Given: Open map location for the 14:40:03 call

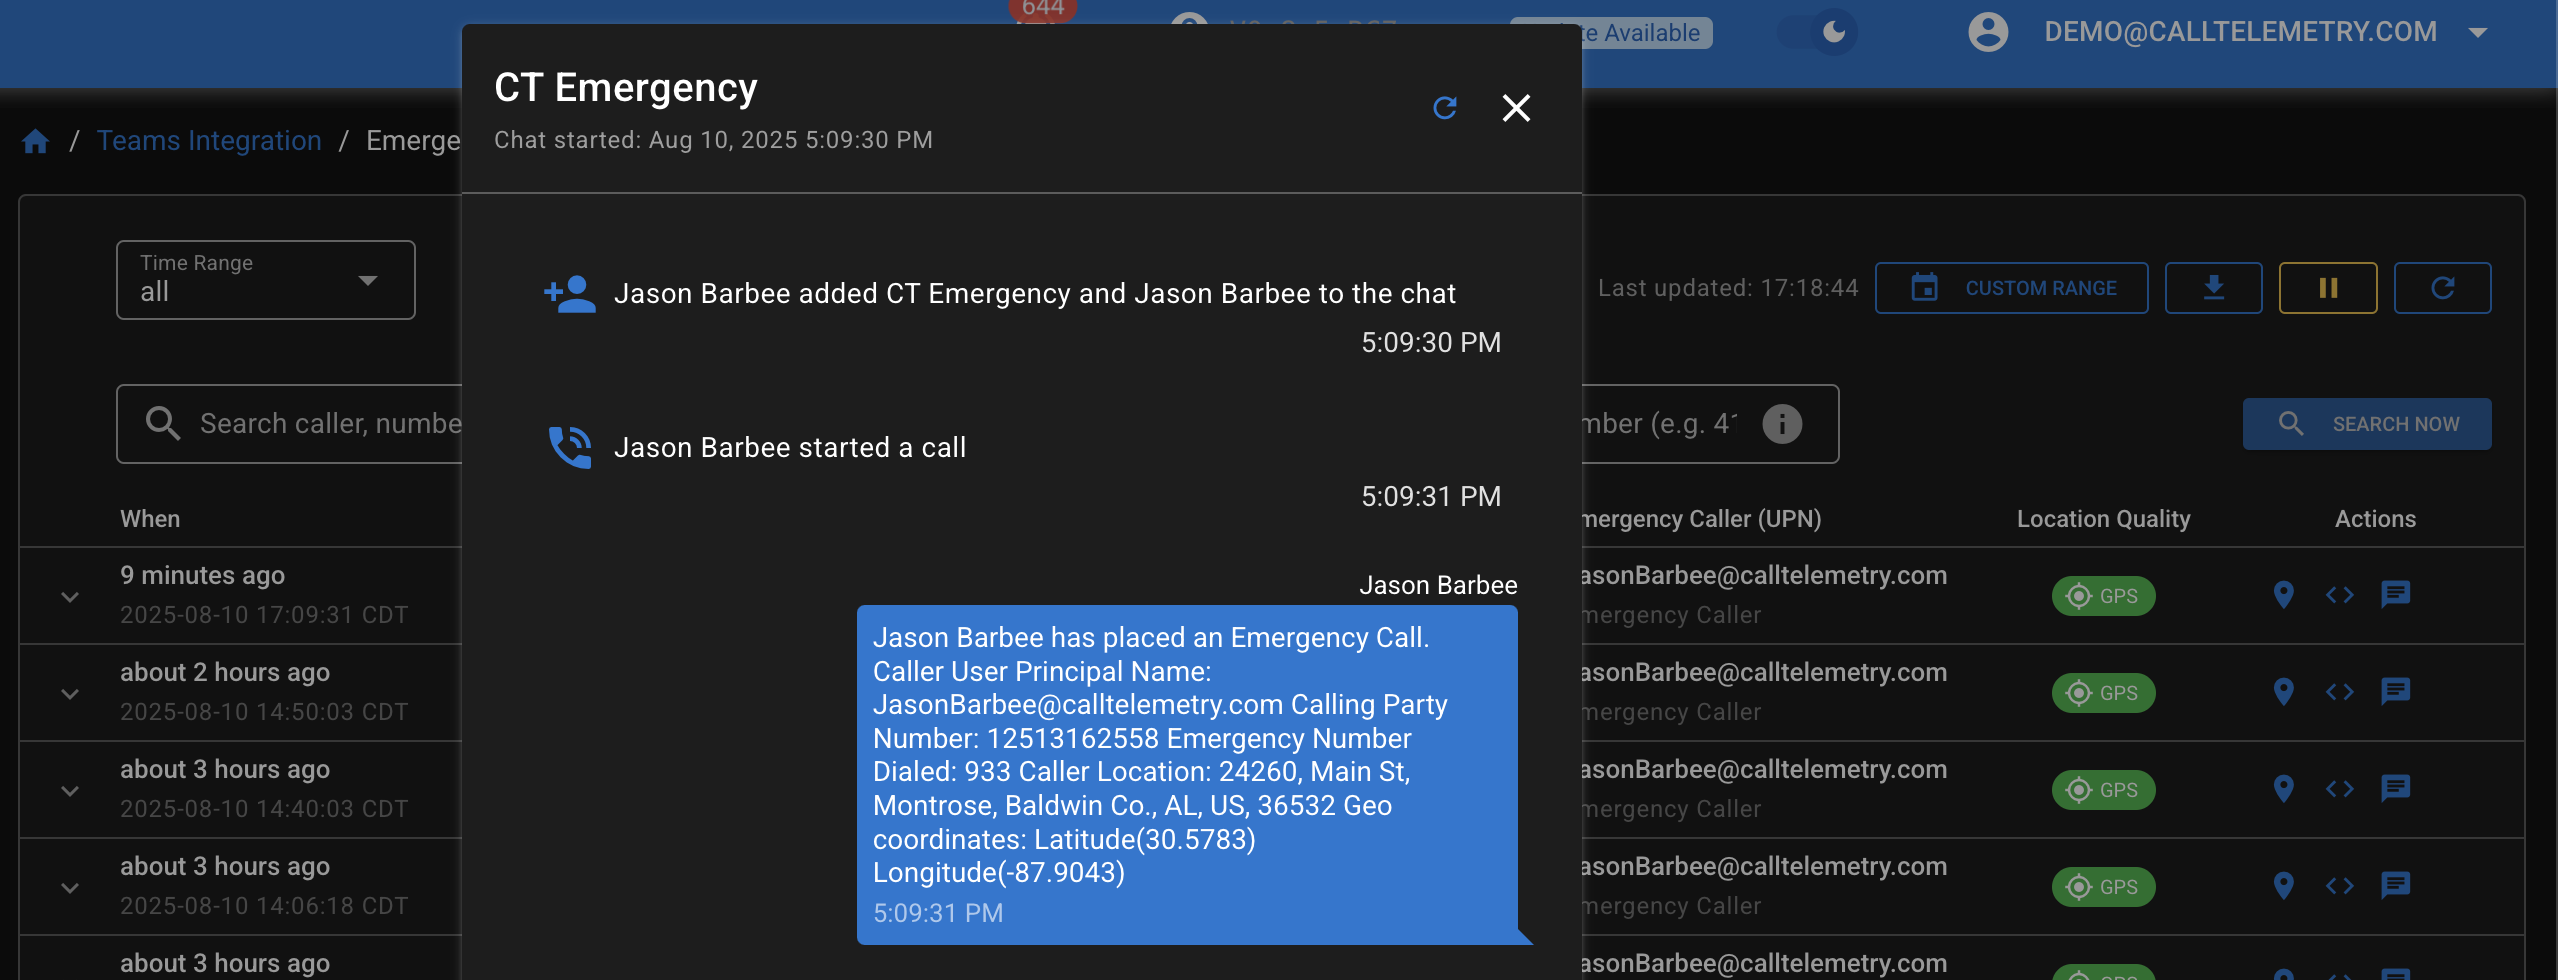Looking at the screenshot, I should point(2283,789).
